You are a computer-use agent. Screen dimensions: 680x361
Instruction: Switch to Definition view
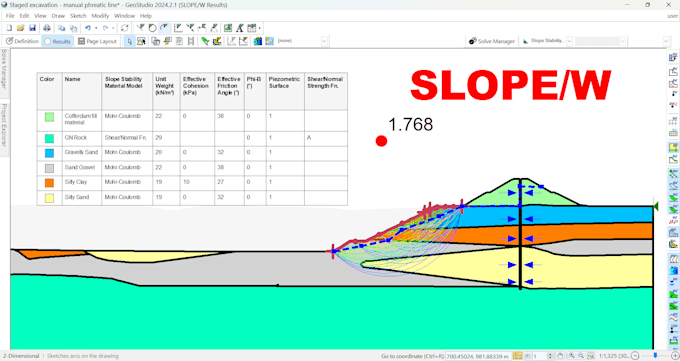tap(23, 41)
